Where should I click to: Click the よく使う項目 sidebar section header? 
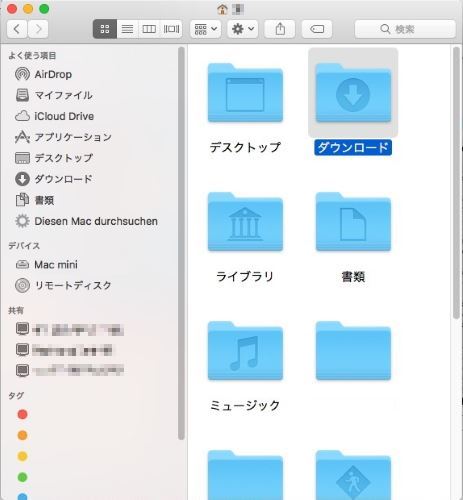pyautogui.click(x=32, y=56)
